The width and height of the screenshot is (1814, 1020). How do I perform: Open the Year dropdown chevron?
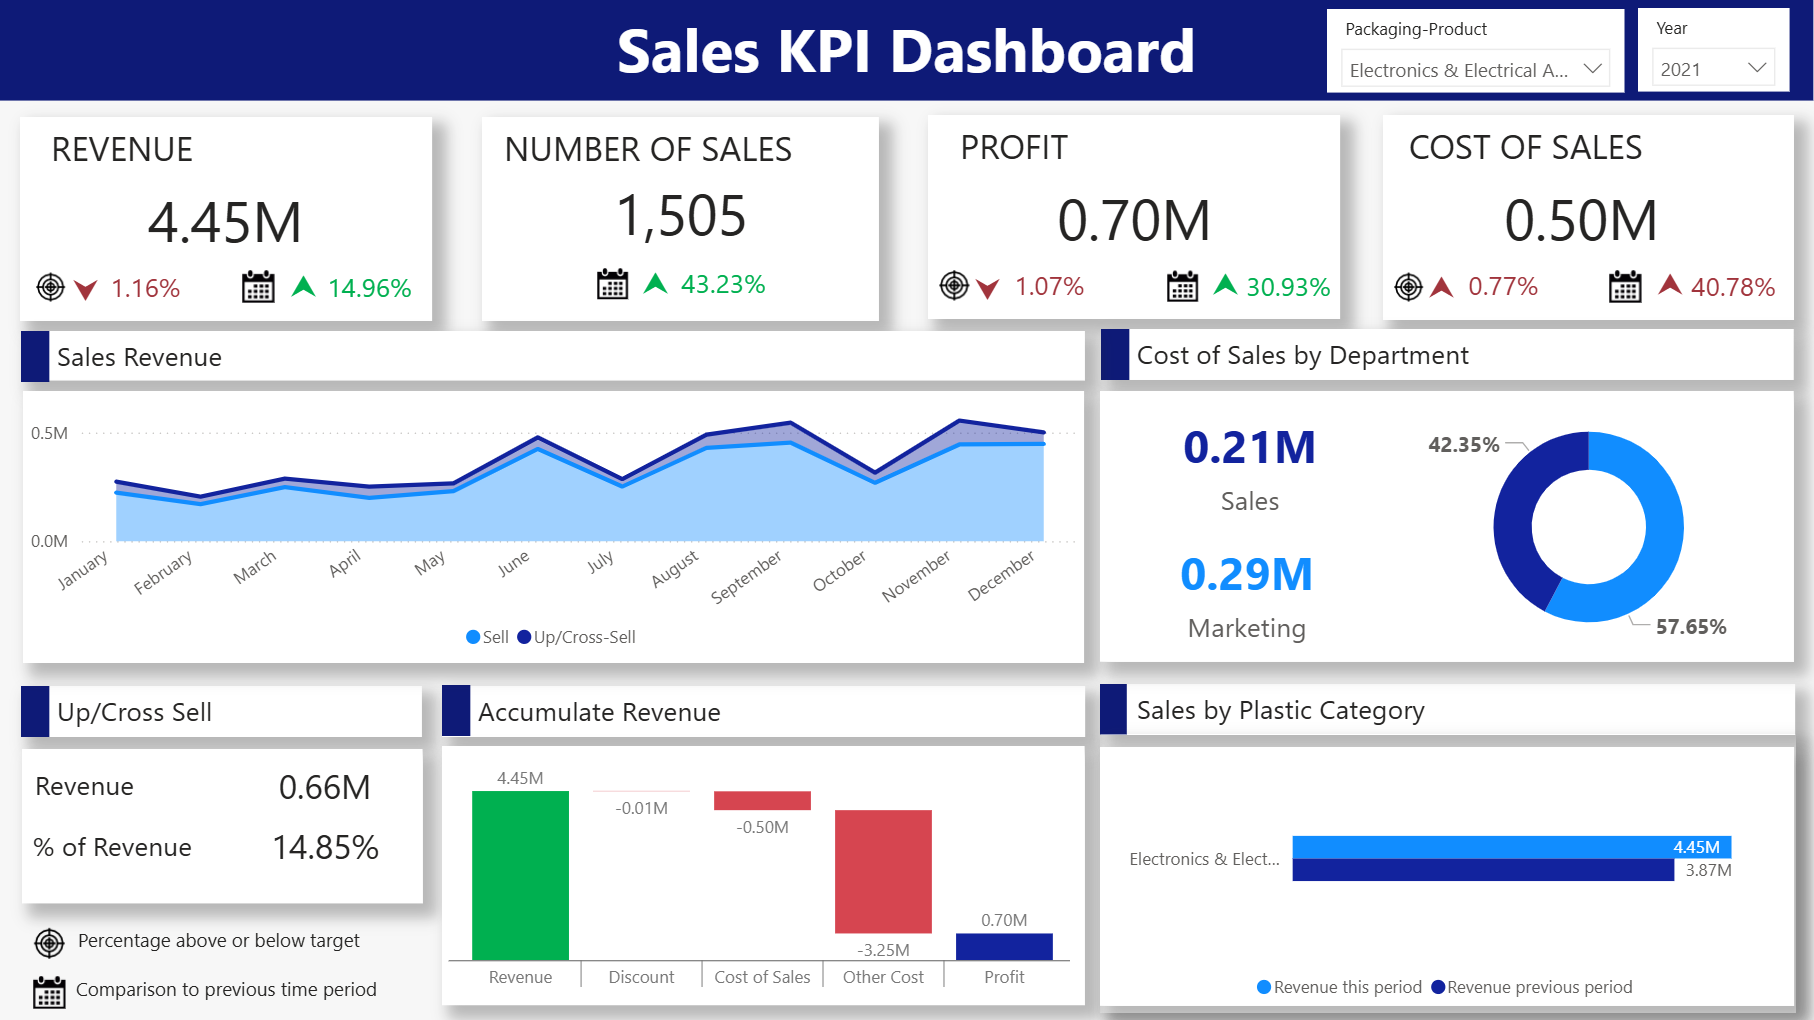[1756, 68]
